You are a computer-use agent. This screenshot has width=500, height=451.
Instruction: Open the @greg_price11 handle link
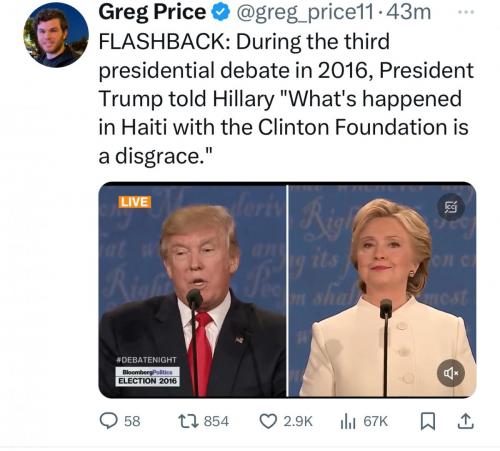tap(305, 13)
